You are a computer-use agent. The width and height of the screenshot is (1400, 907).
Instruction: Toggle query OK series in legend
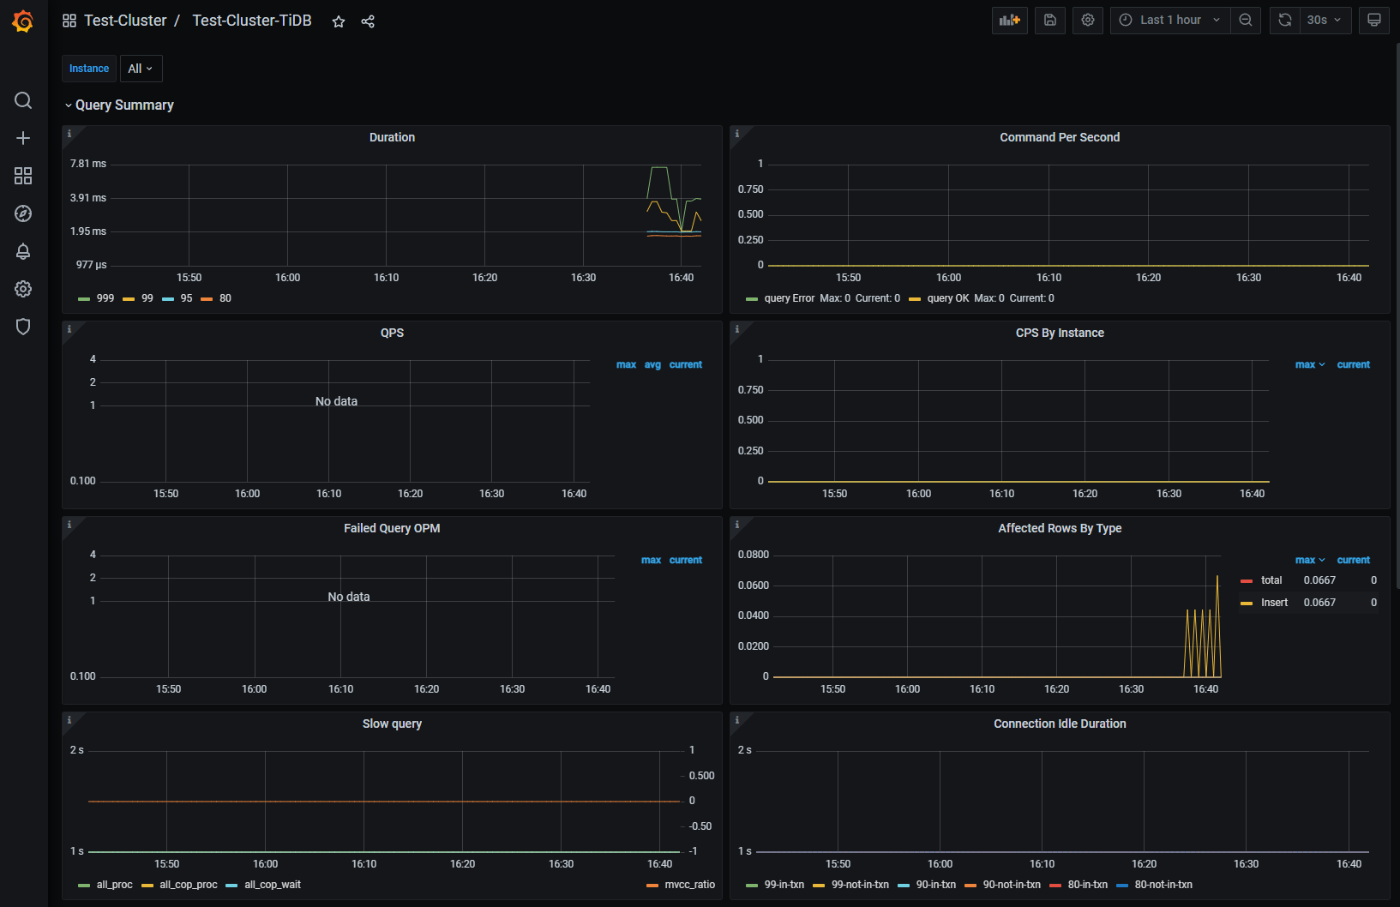click(948, 299)
